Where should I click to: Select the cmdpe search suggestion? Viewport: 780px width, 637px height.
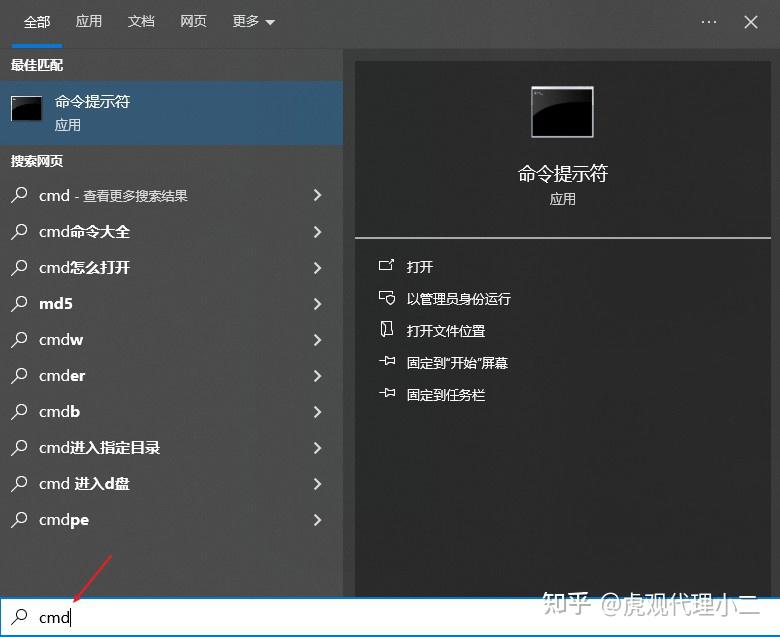tap(171, 520)
